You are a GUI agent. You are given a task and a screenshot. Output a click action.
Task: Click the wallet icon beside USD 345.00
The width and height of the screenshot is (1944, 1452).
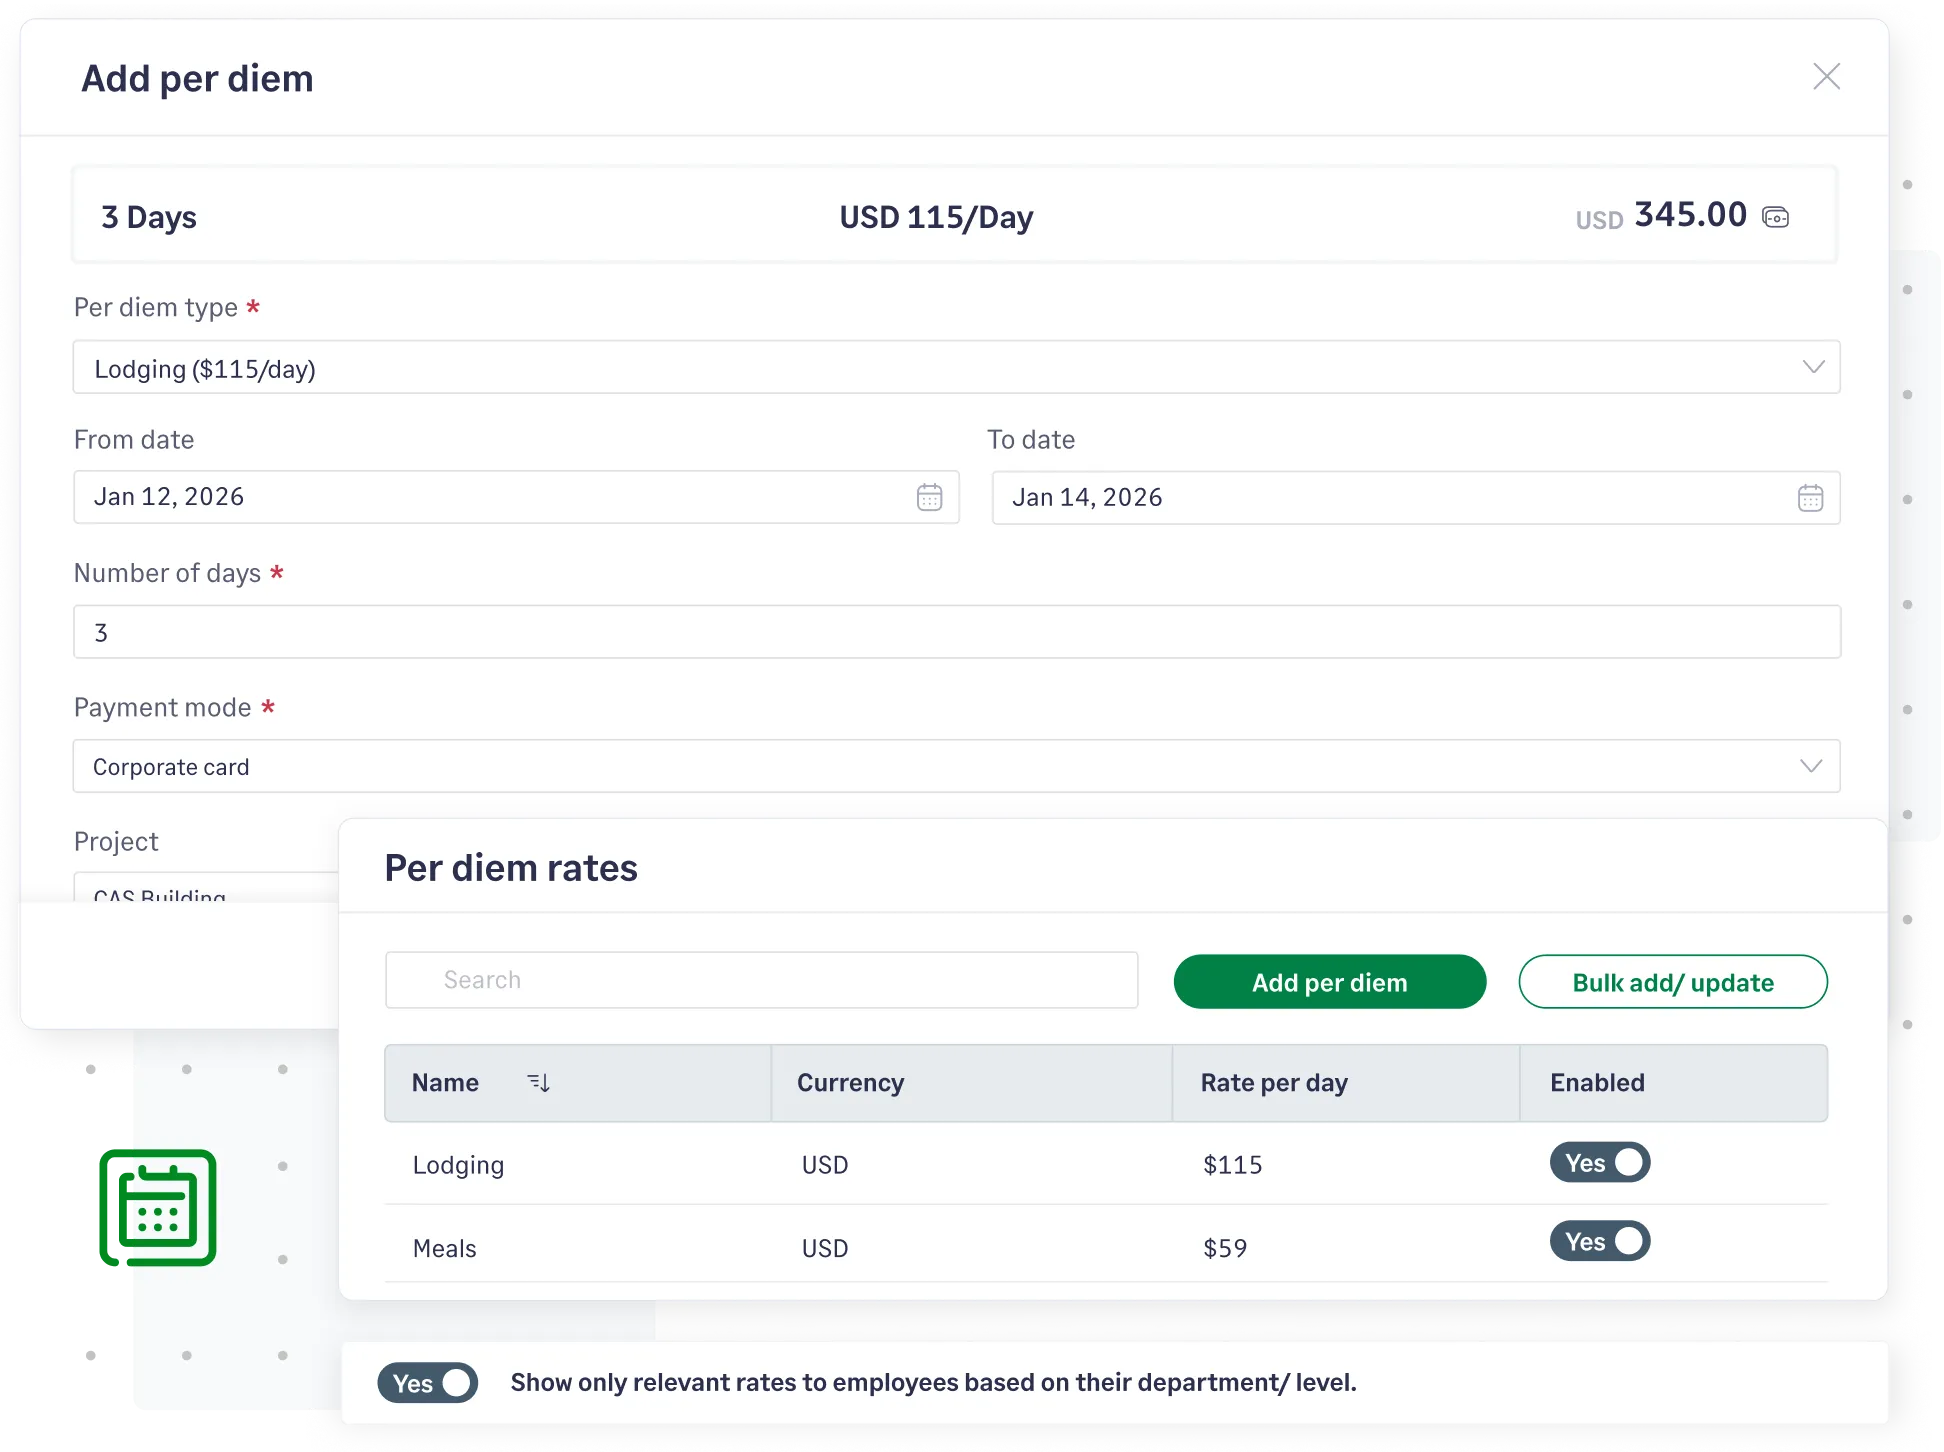[x=1775, y=216]
